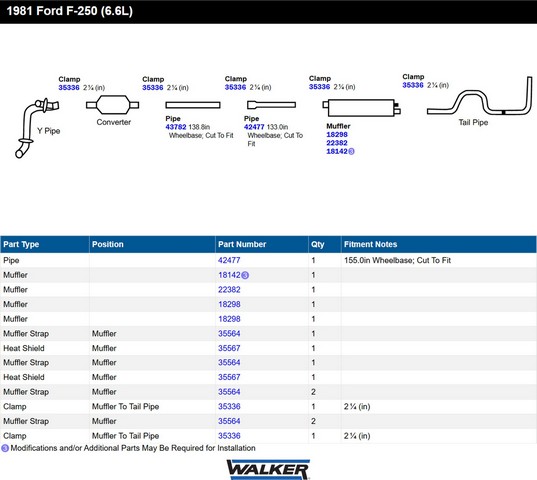This screenshot has height=480, width=537.
Task: Open muffler 18142 link in diagram
Action: pos(337,151)
